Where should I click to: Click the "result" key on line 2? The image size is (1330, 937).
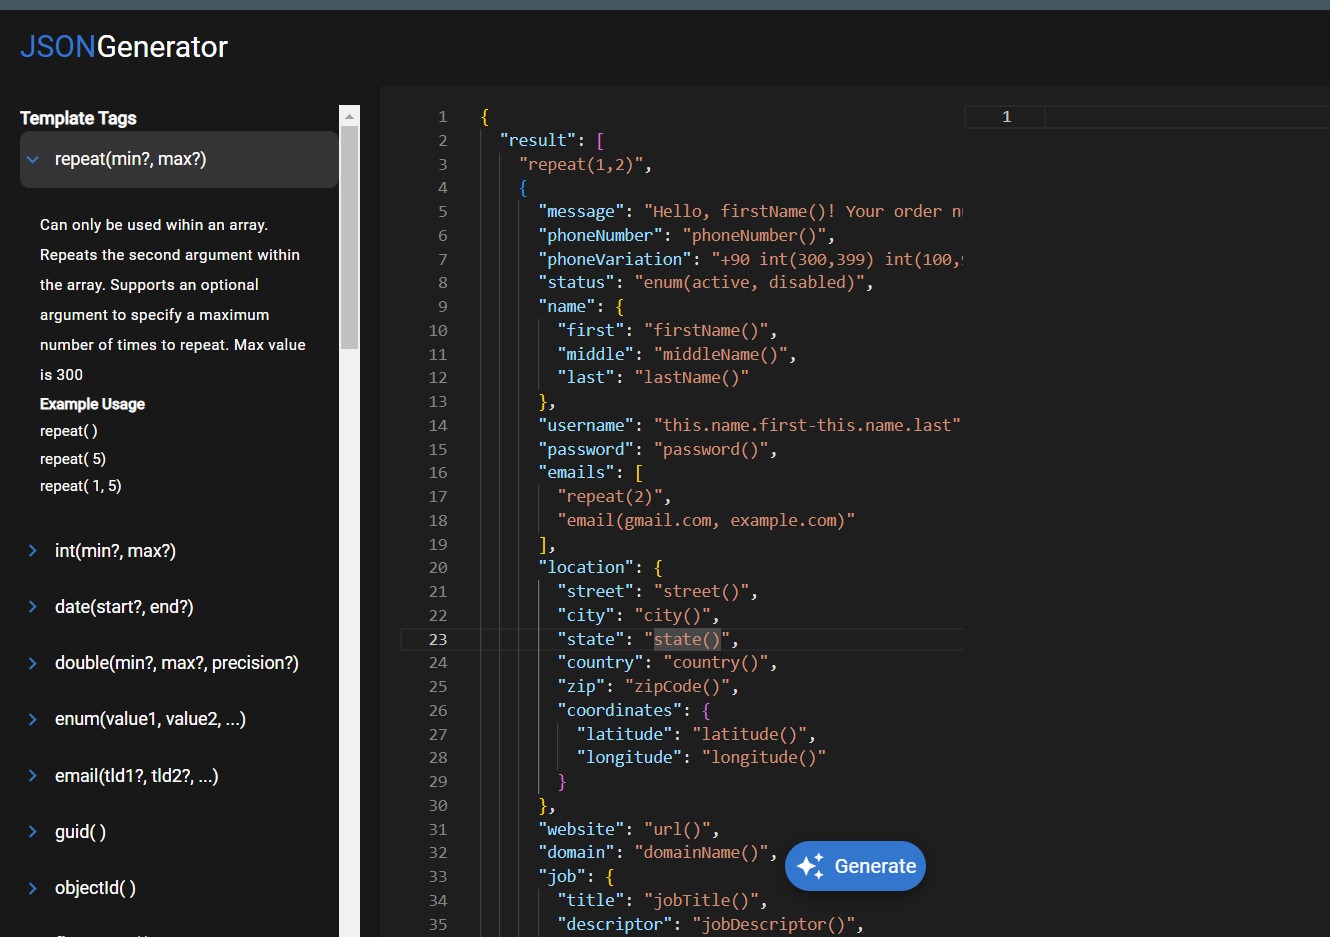coord(538,141)
